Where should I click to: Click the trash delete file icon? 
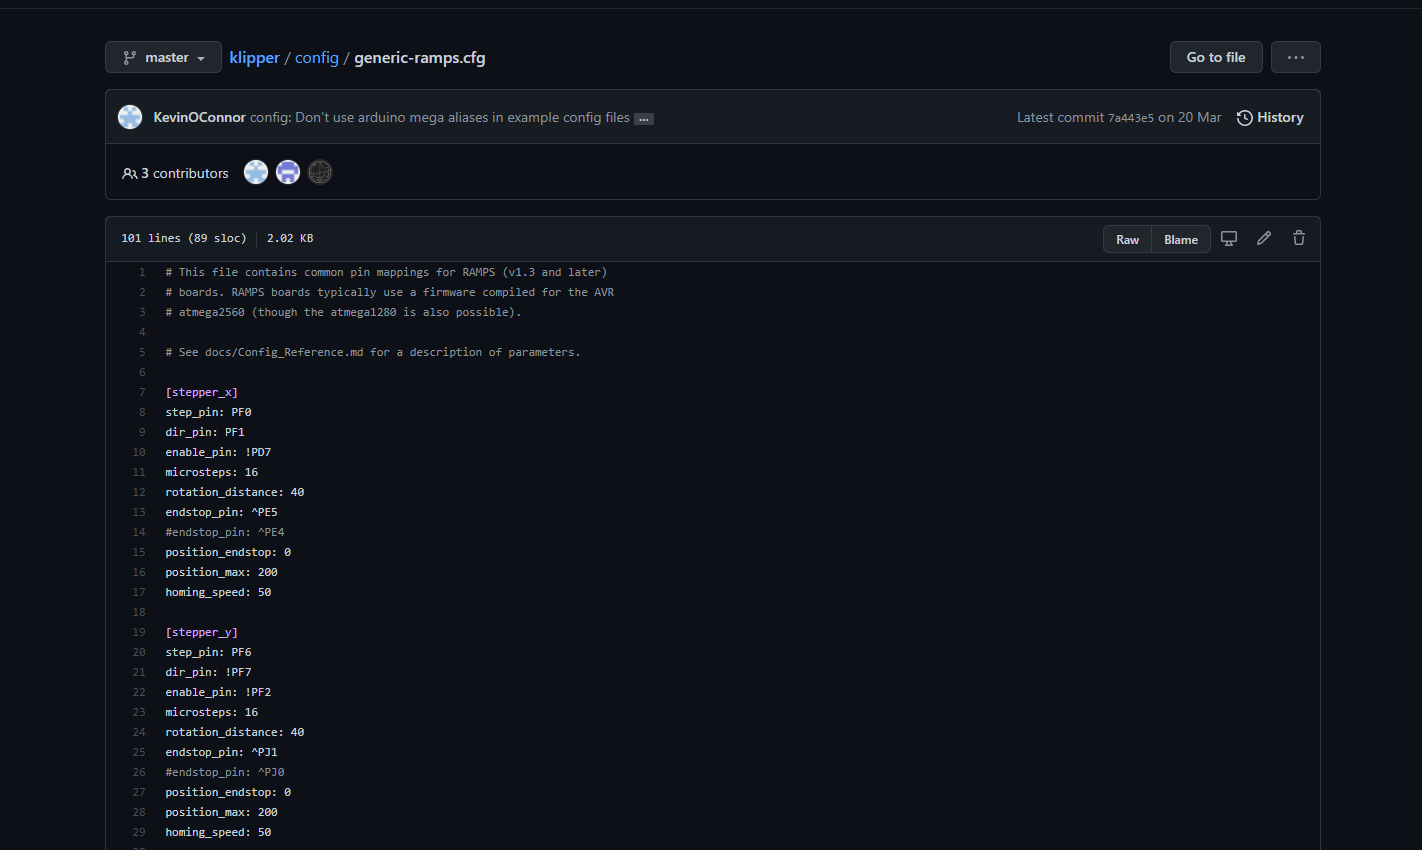tap(1299, 238)
